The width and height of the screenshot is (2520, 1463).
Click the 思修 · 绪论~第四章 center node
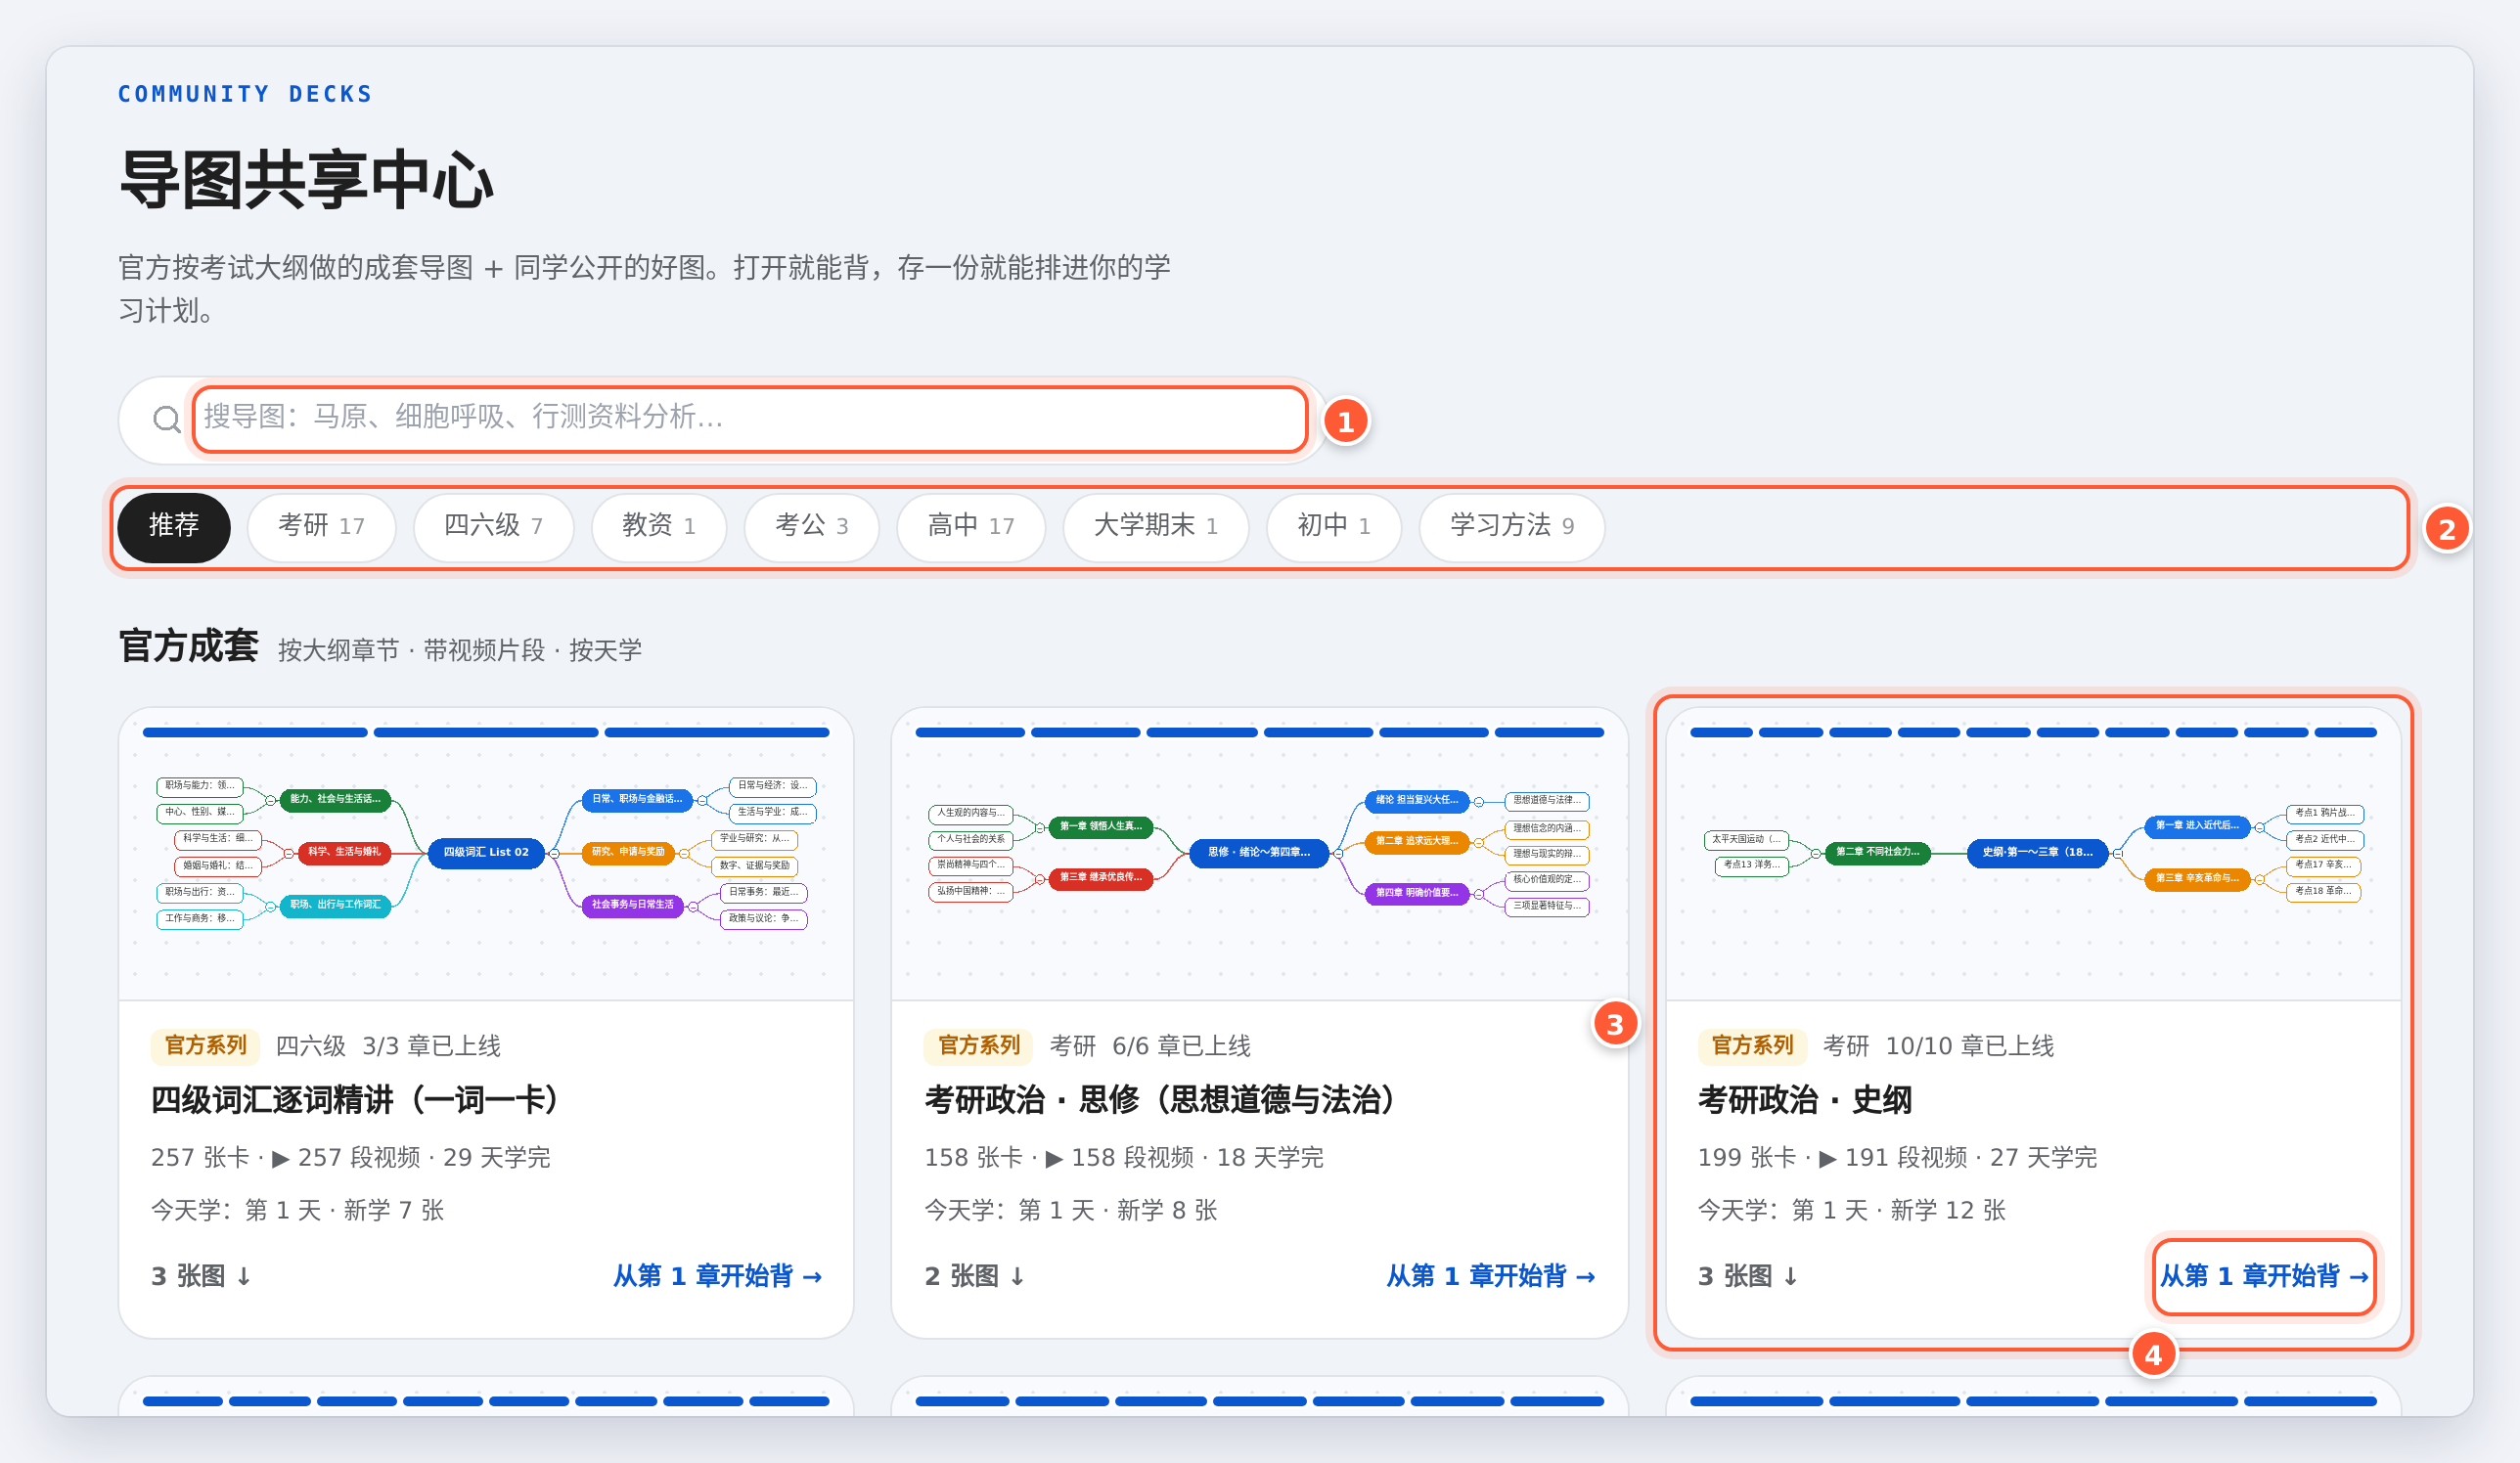1259,853
